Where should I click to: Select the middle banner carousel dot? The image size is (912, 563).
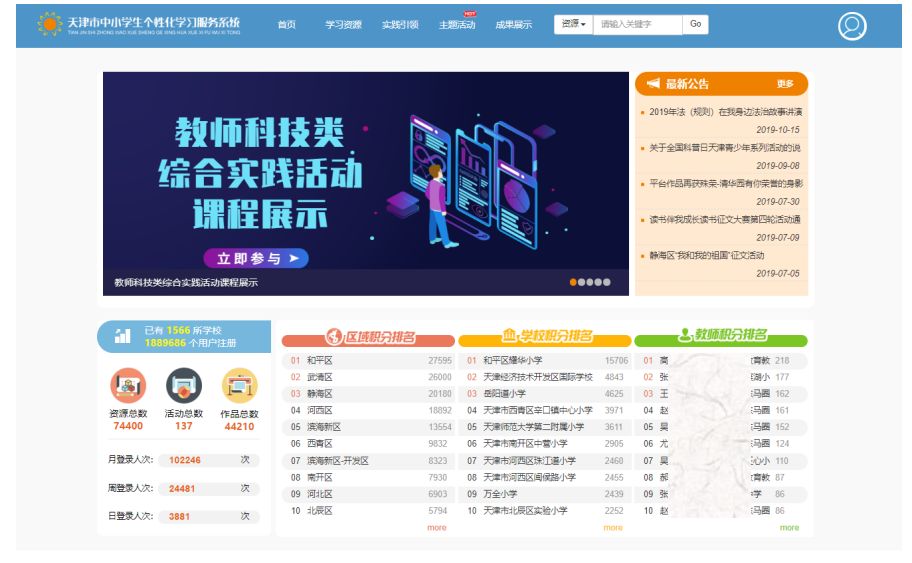[x=590, y=282]
